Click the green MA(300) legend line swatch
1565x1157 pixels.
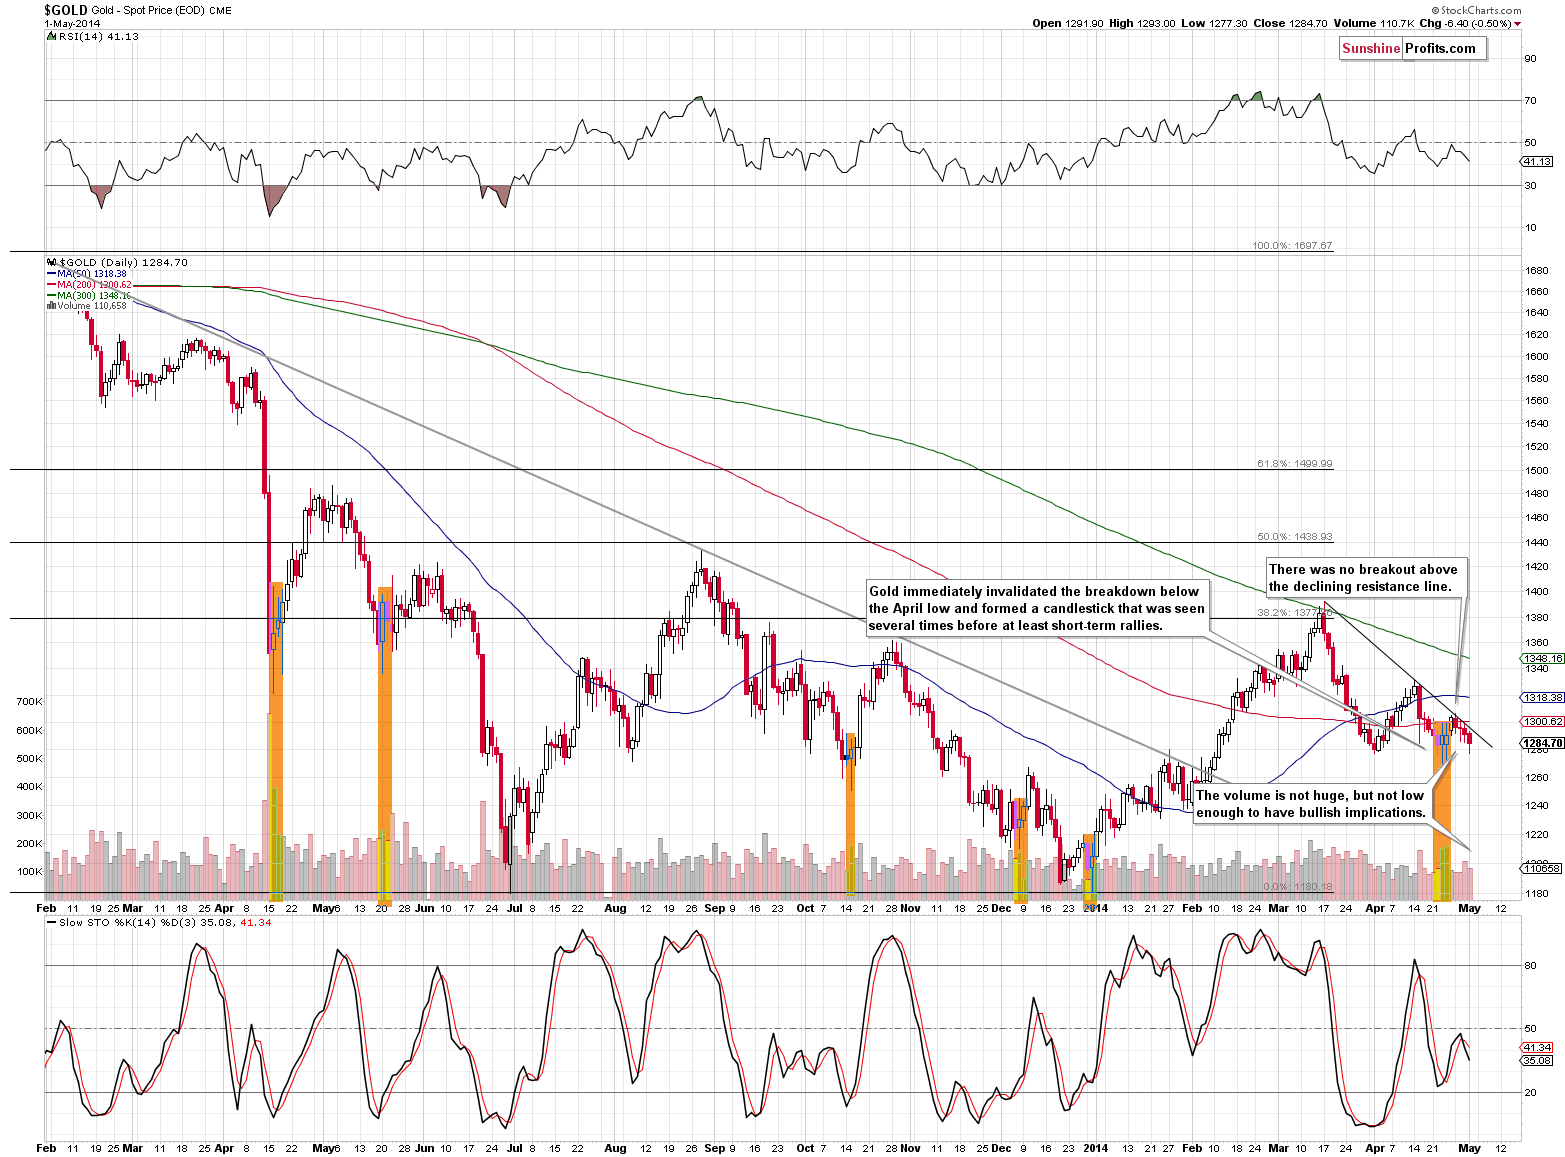(x=51, y=296)
